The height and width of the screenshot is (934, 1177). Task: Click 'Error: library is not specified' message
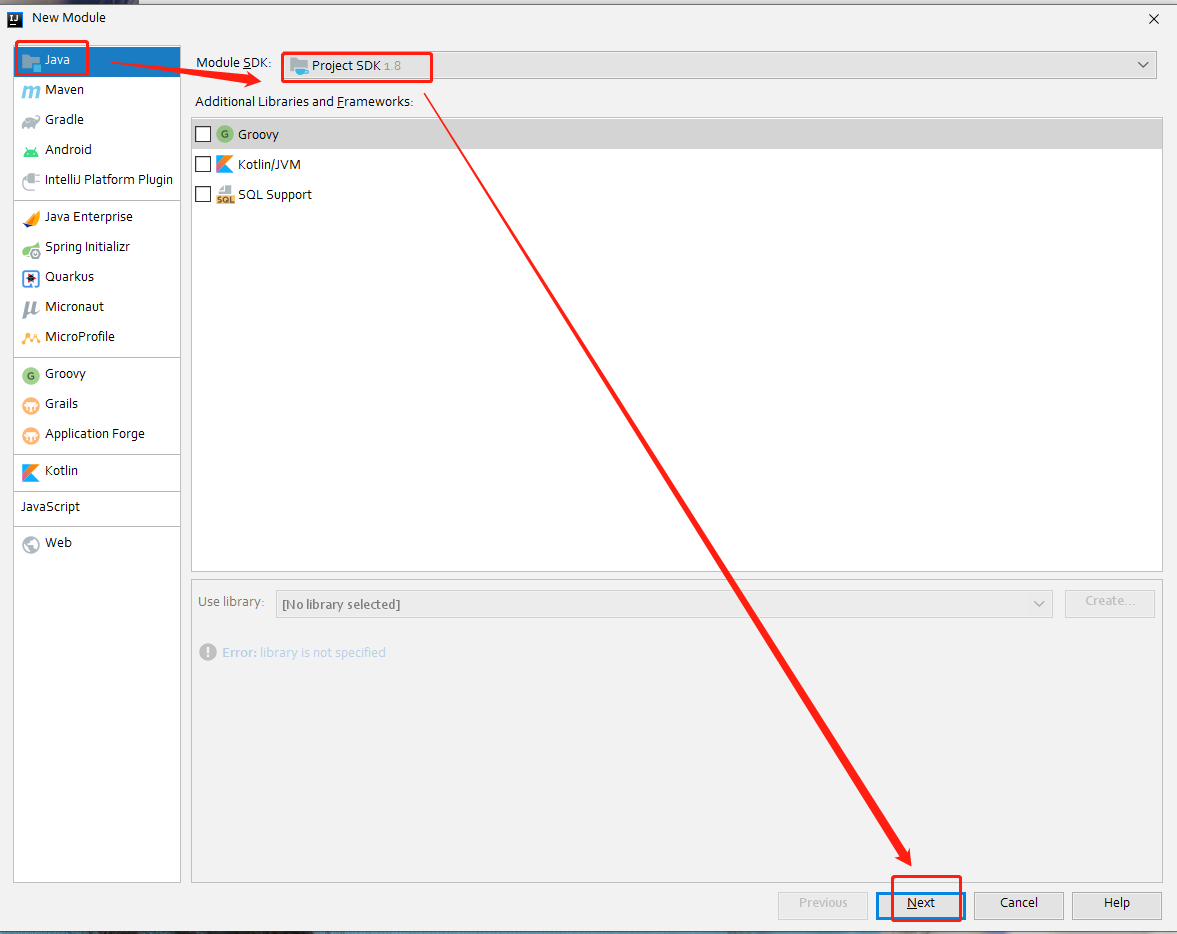point(304,653)
